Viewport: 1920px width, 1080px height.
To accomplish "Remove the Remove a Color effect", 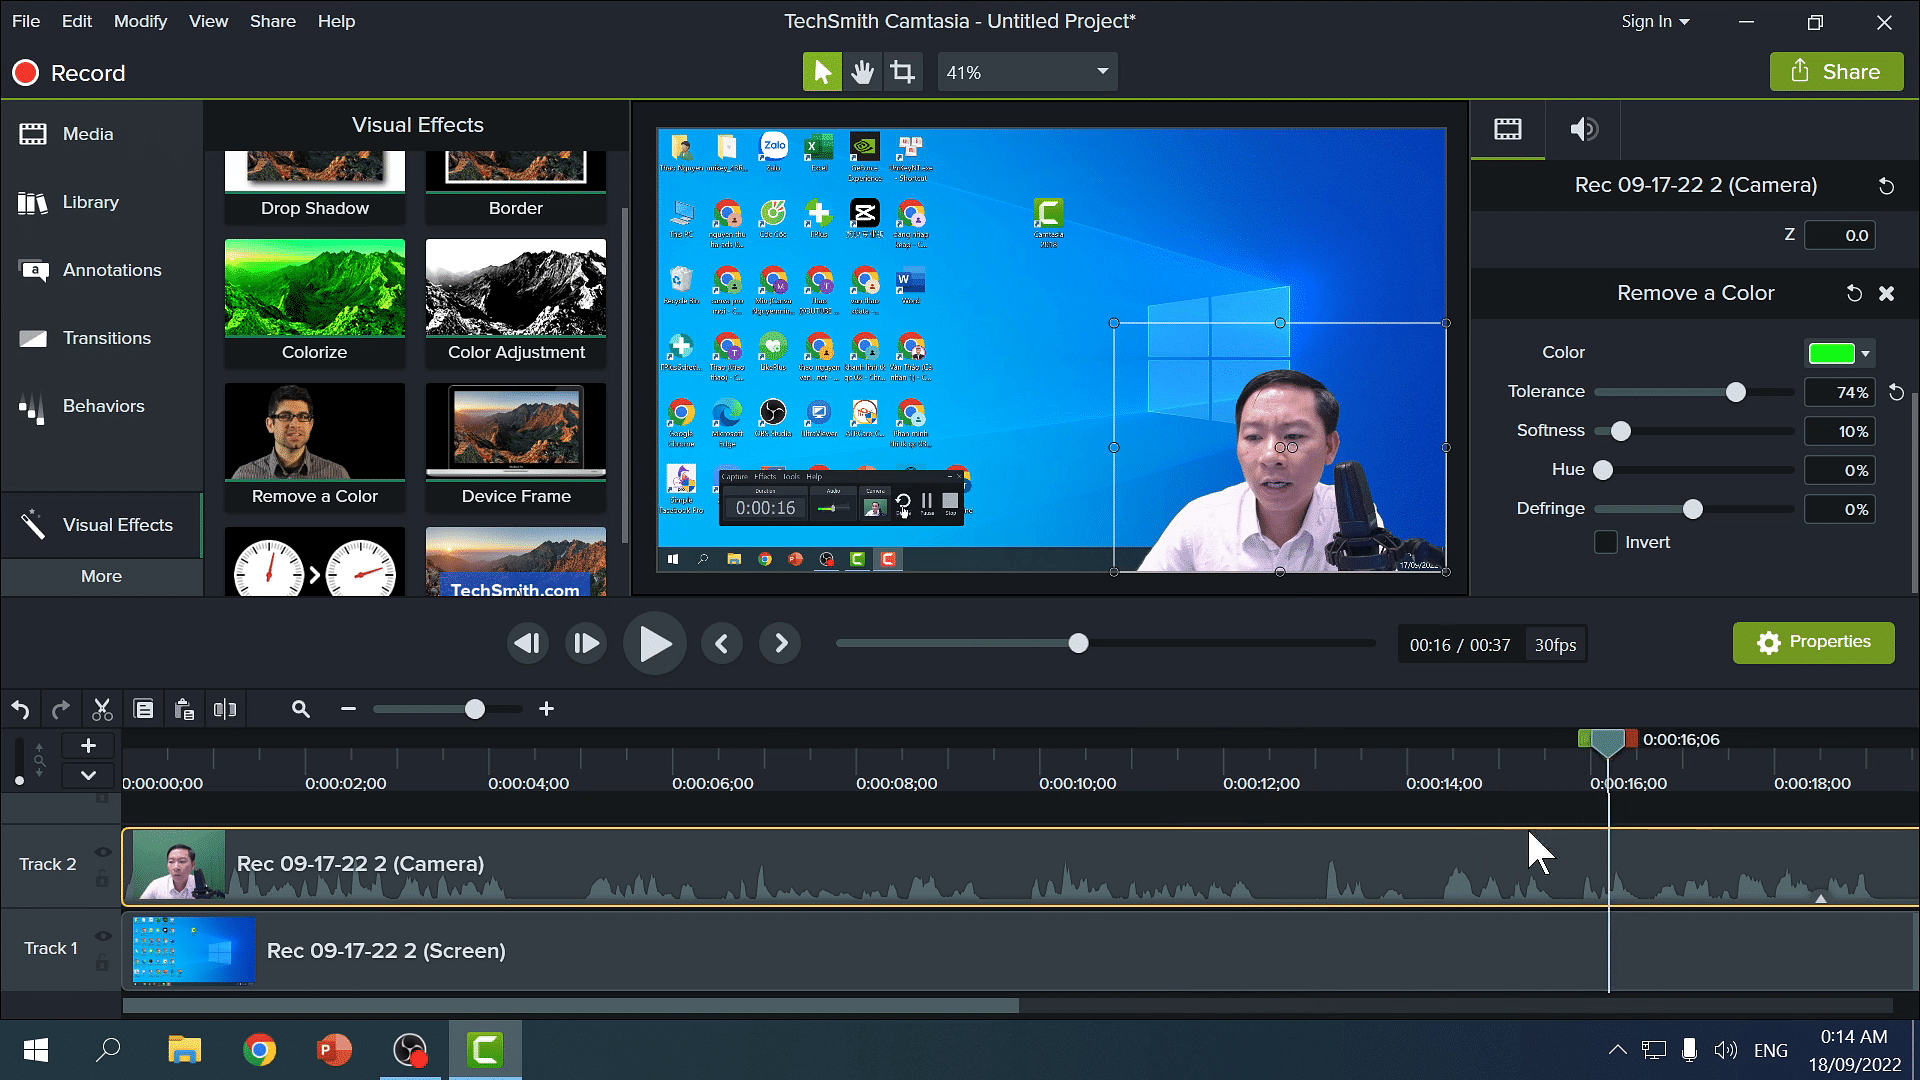I will 1886,293.
